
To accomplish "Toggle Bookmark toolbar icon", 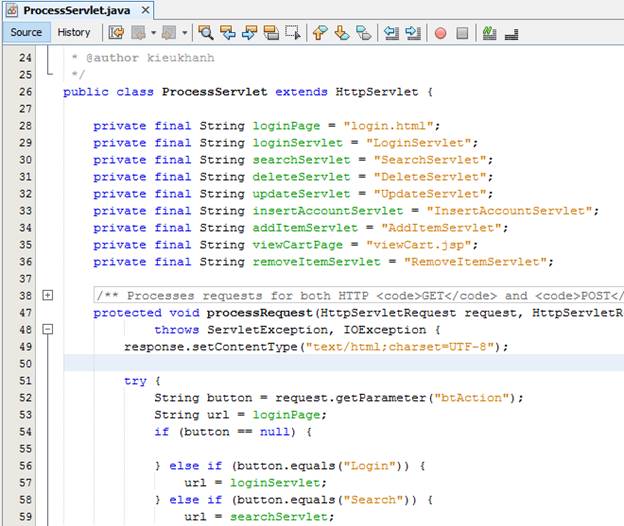I will [363, 33].
